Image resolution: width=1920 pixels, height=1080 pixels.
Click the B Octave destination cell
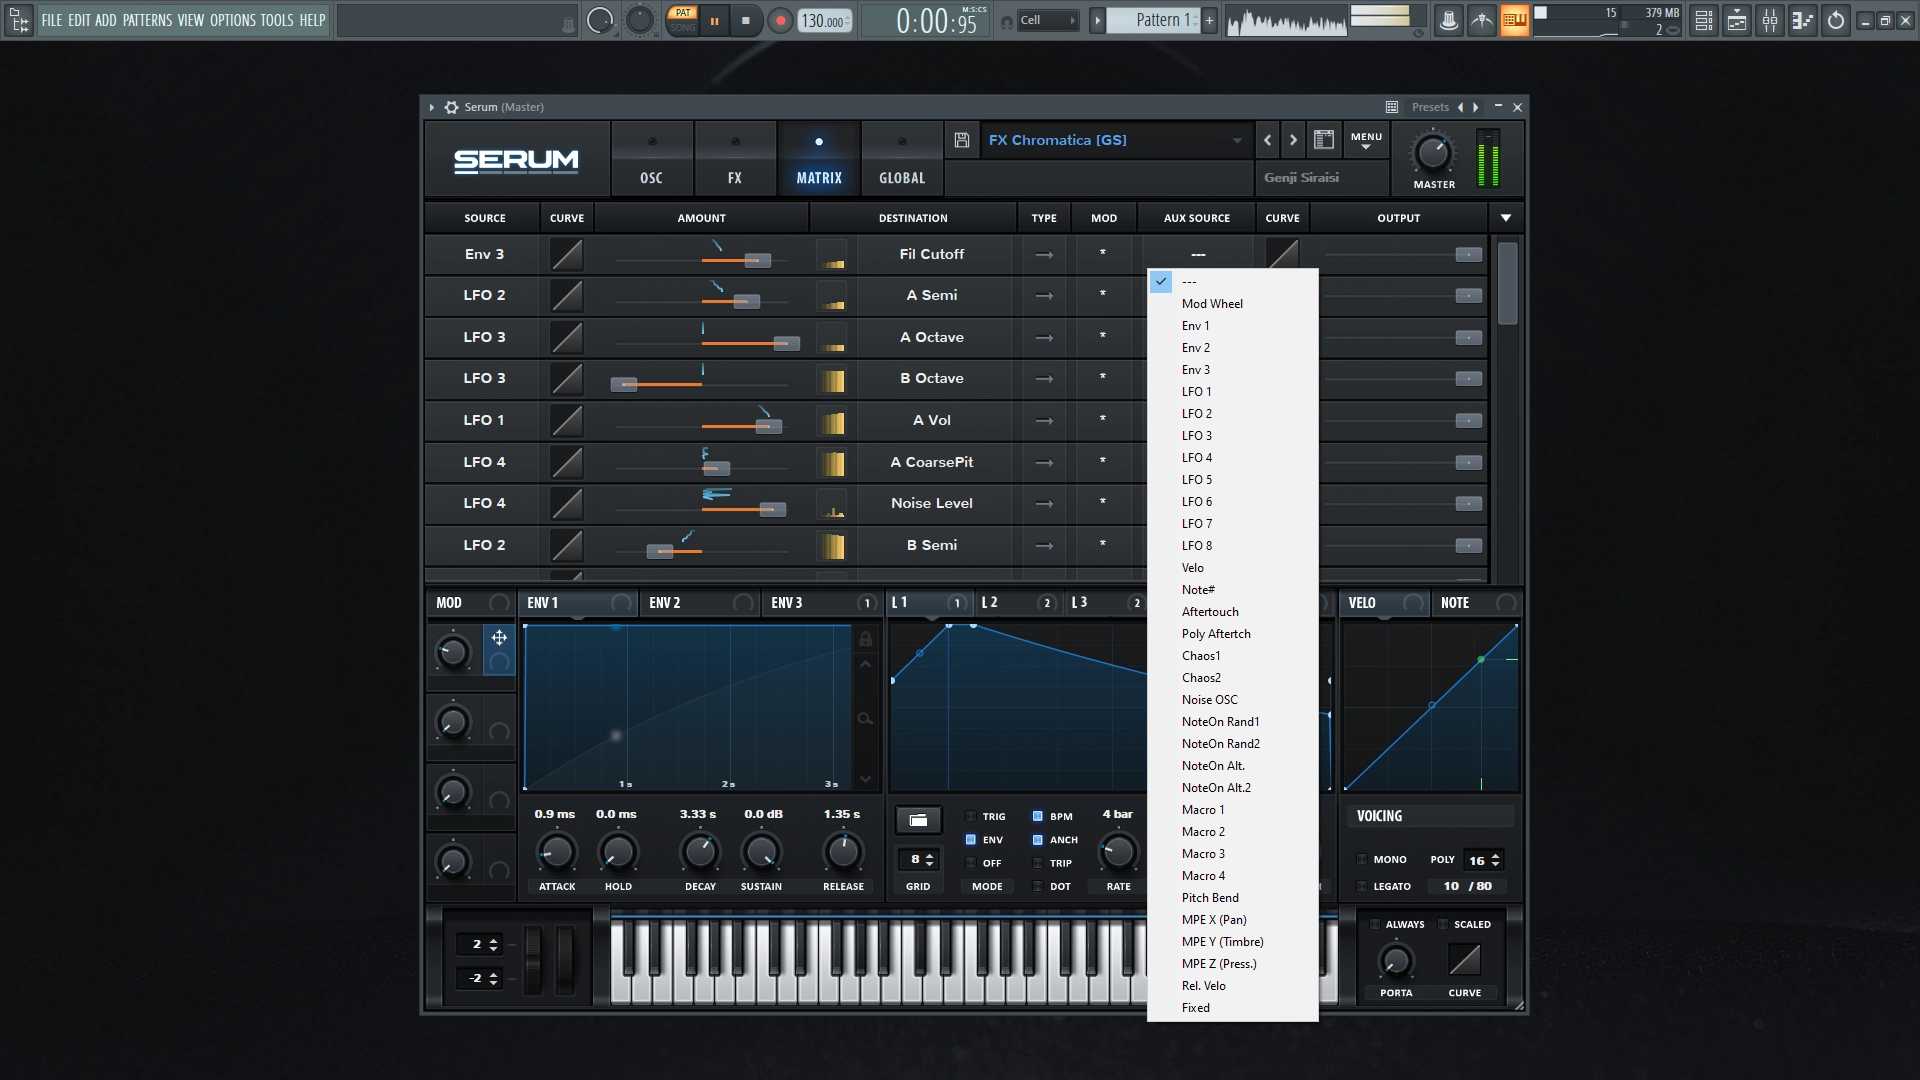932,379
